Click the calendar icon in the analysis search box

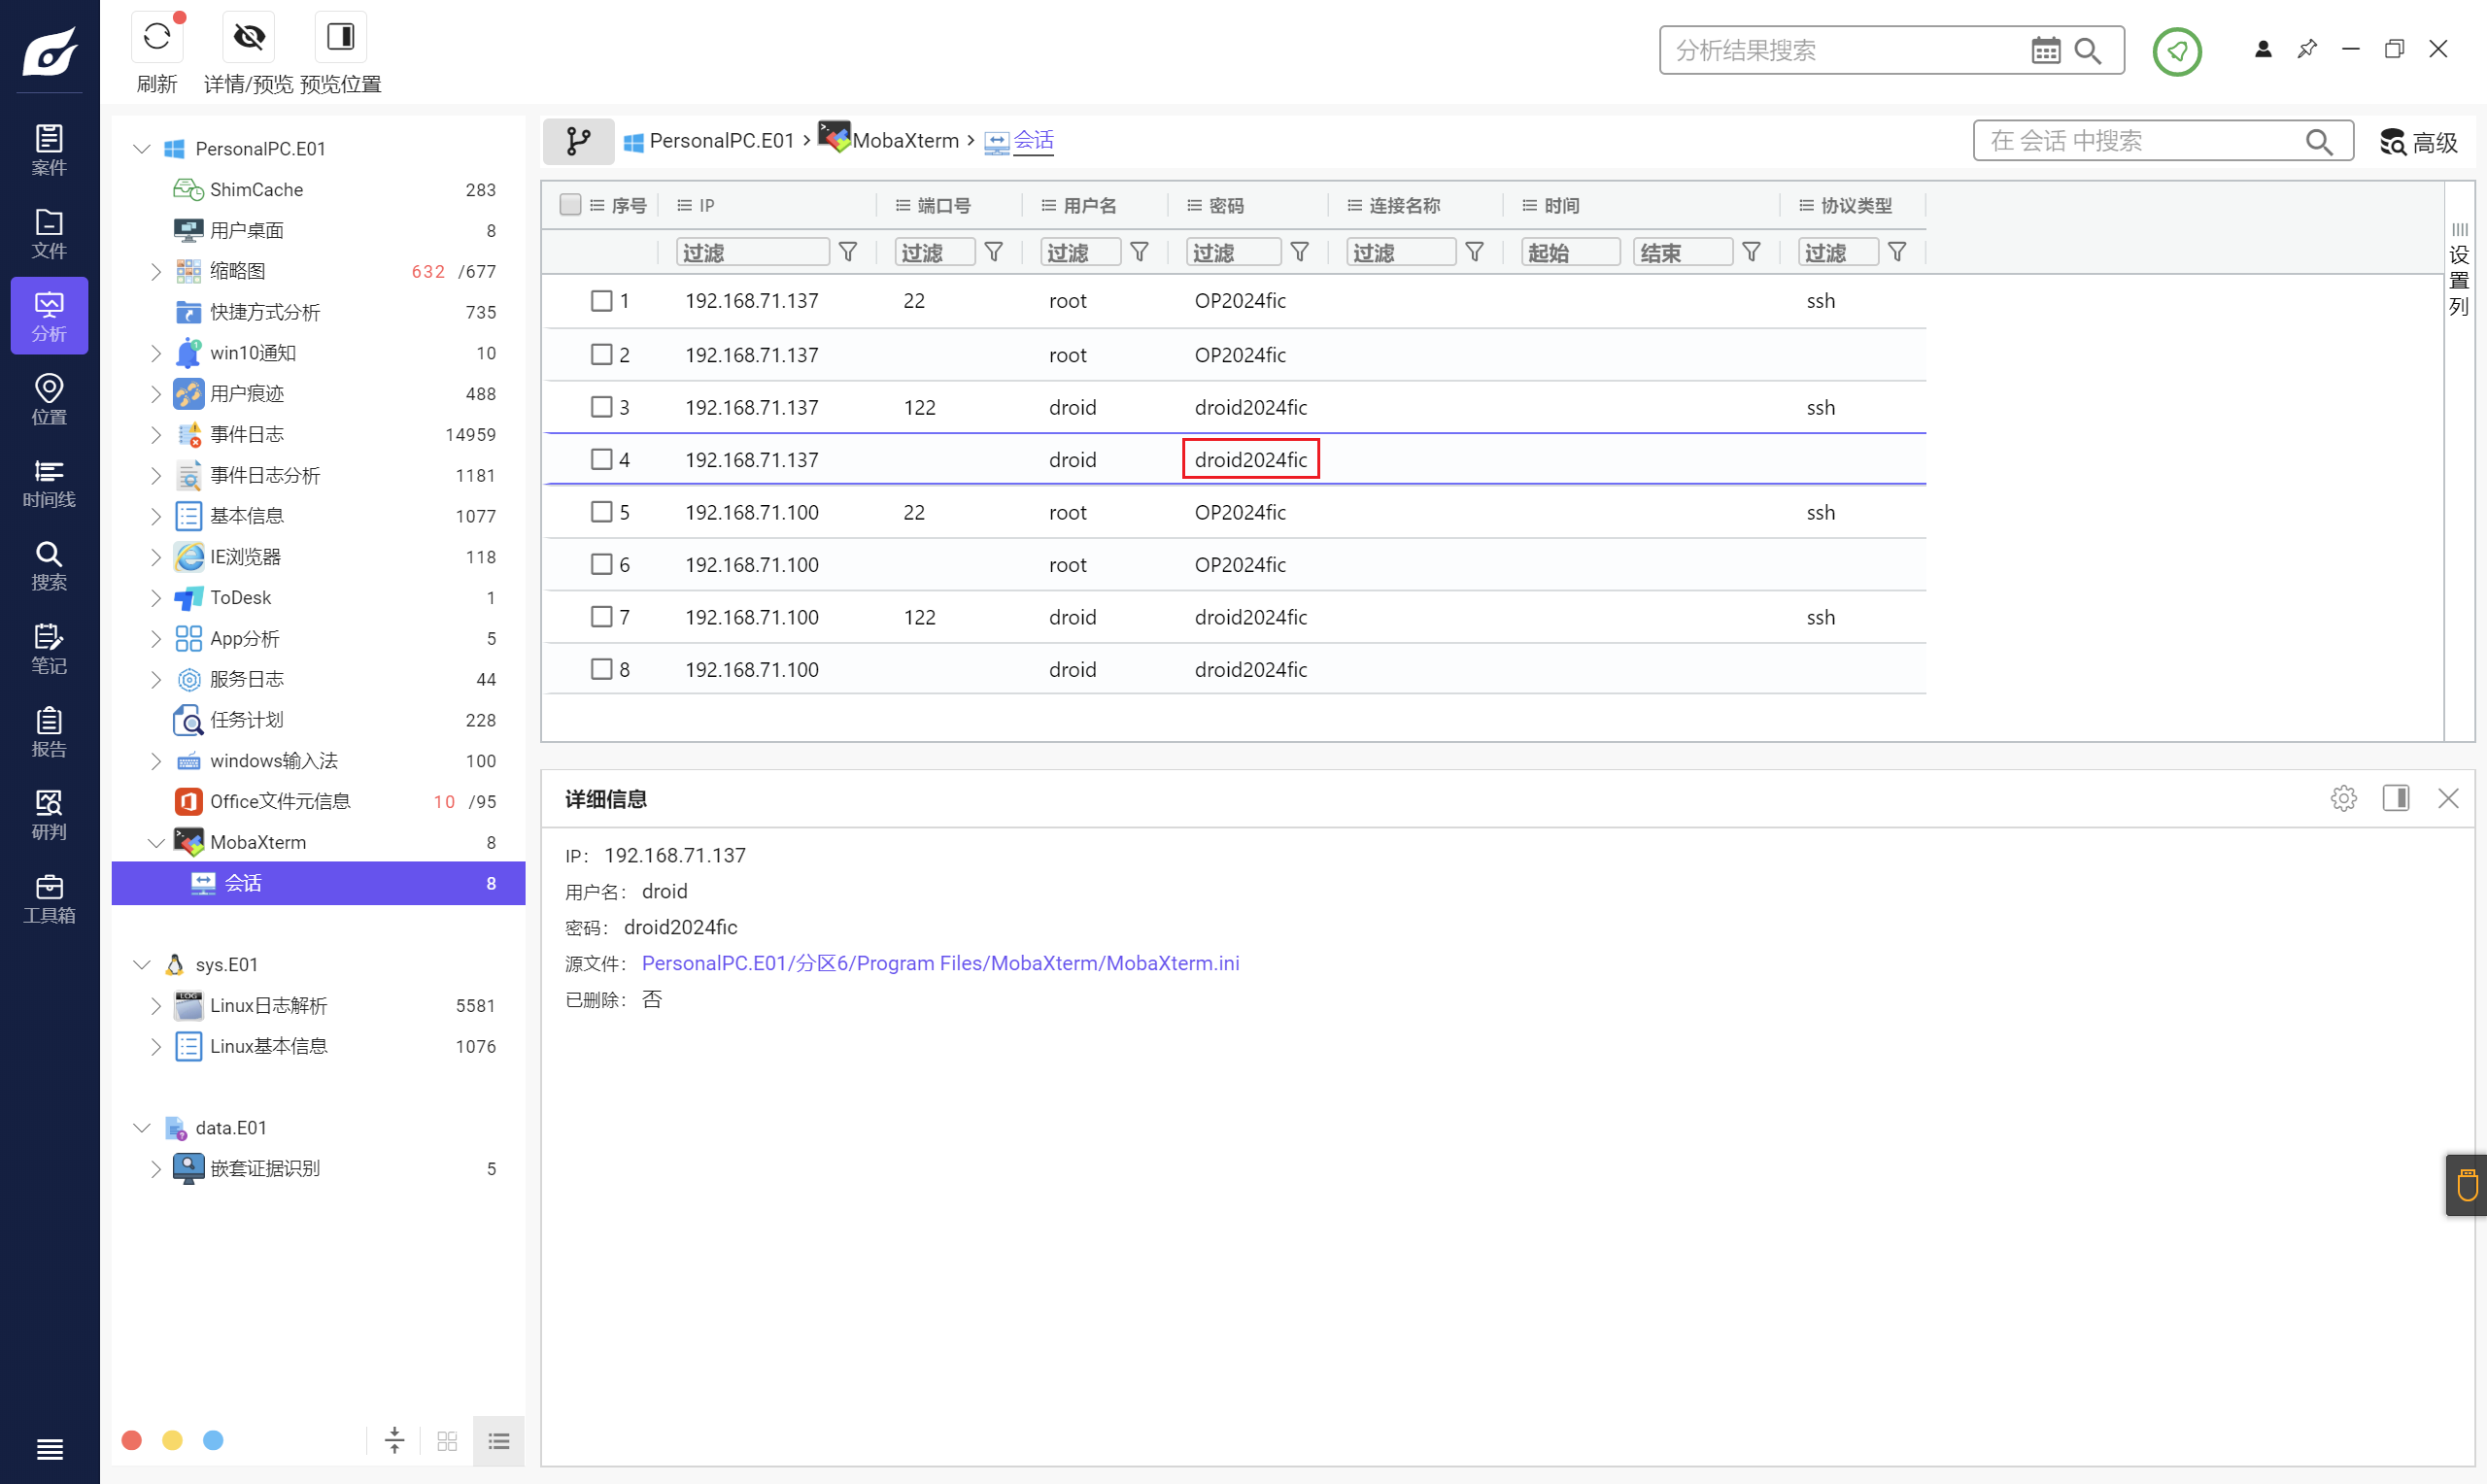point(2045,50)
